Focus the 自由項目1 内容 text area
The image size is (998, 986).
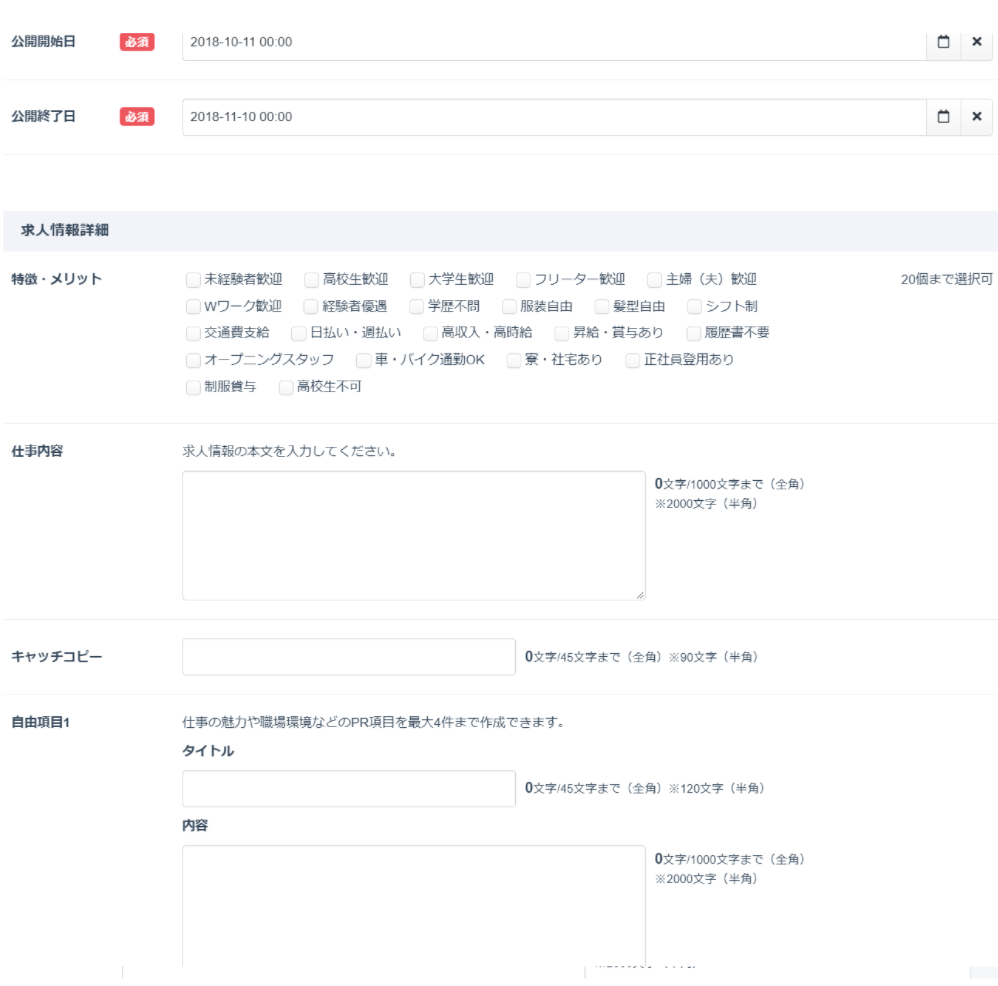coord(413,905)
